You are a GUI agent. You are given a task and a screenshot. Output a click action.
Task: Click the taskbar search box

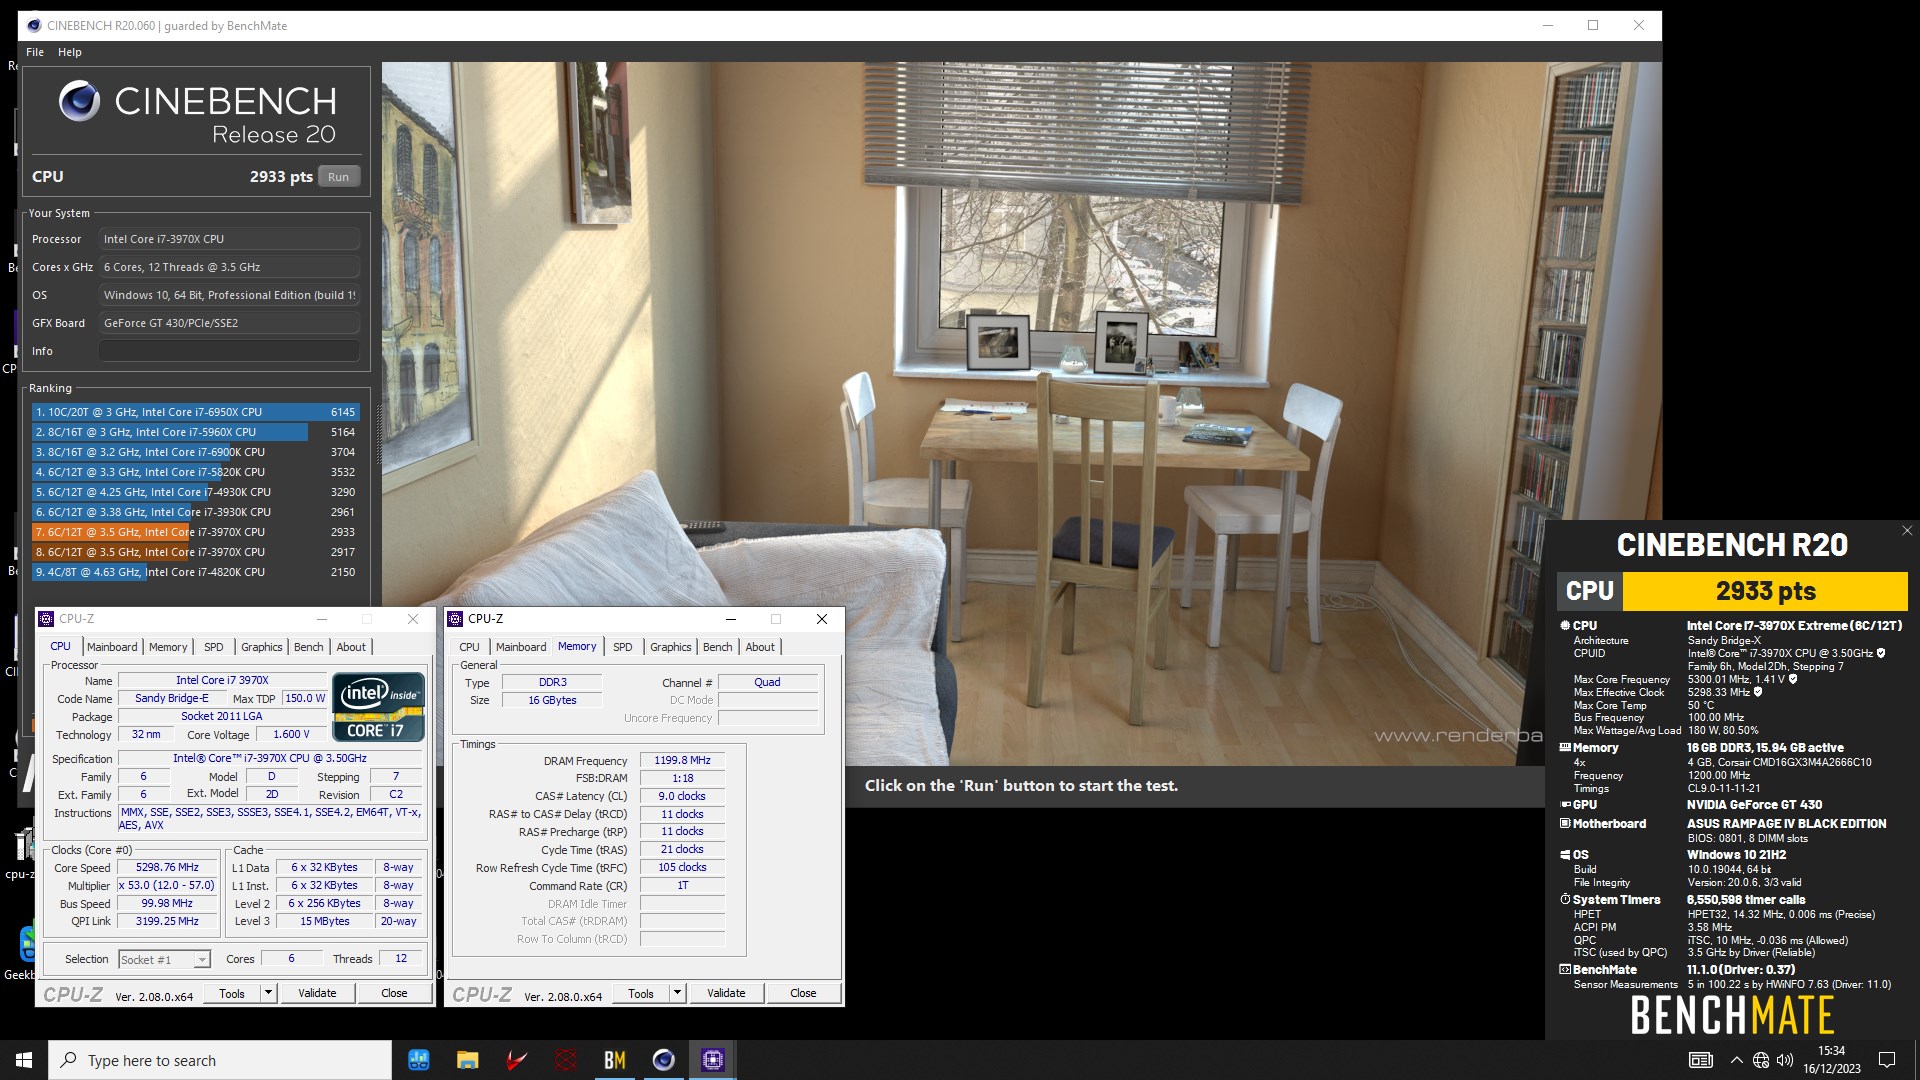pos(220,1060)
